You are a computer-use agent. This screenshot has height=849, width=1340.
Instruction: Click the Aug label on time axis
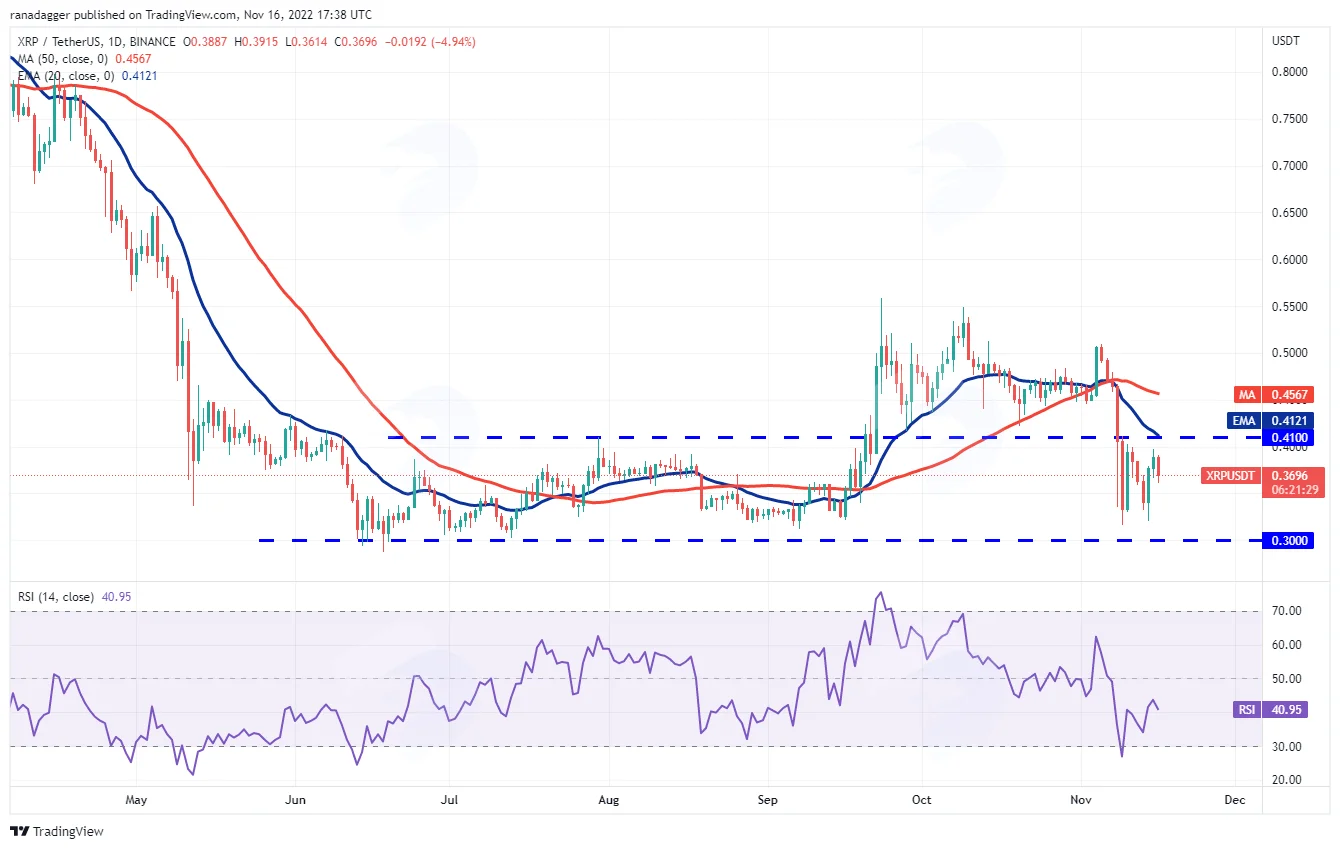coord(608,800)
